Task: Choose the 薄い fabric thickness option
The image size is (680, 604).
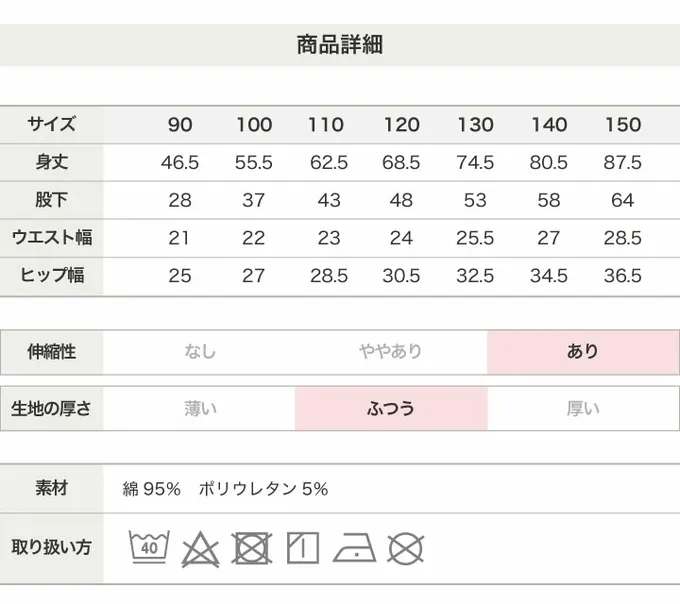Action: [199, 408]
